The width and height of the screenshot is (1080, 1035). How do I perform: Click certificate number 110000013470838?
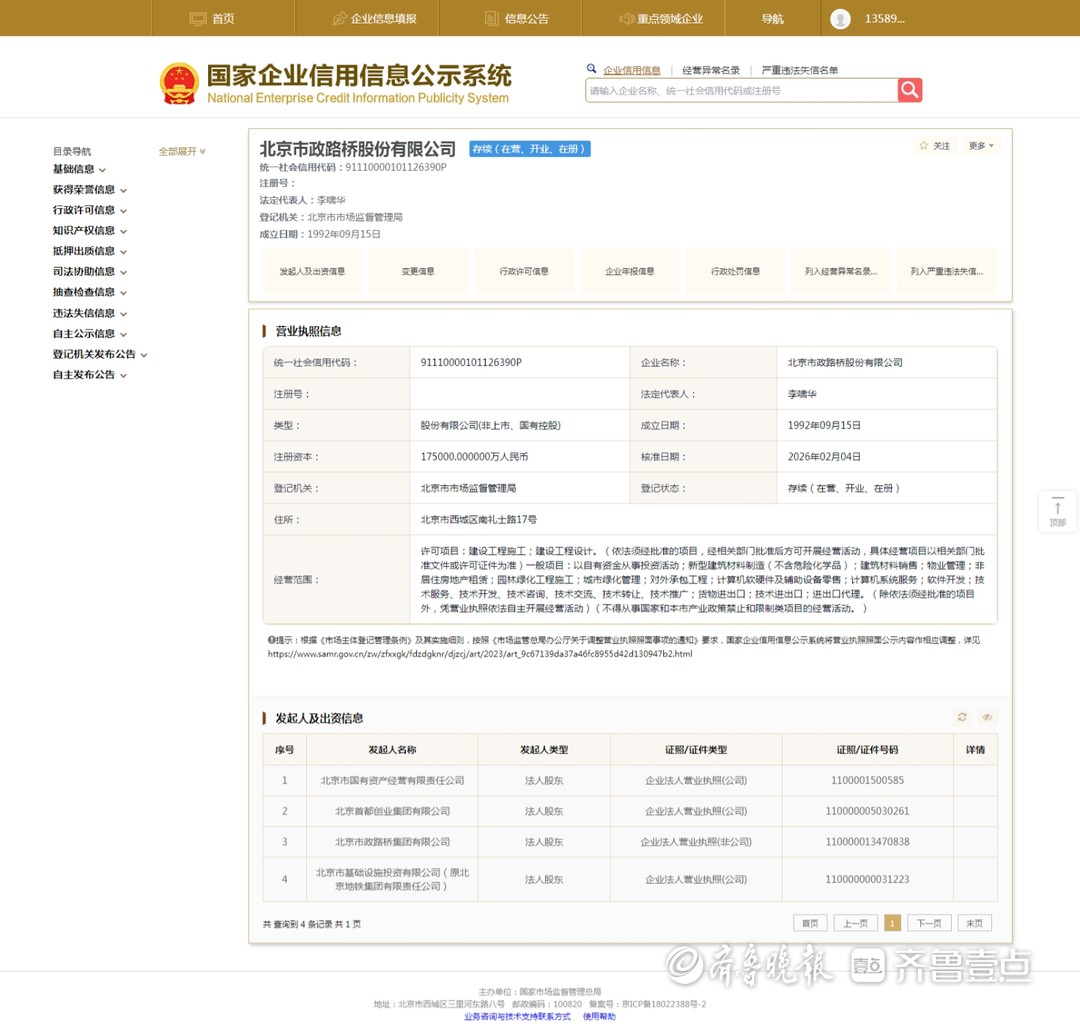pyautogui.click(x=867, y=841)
